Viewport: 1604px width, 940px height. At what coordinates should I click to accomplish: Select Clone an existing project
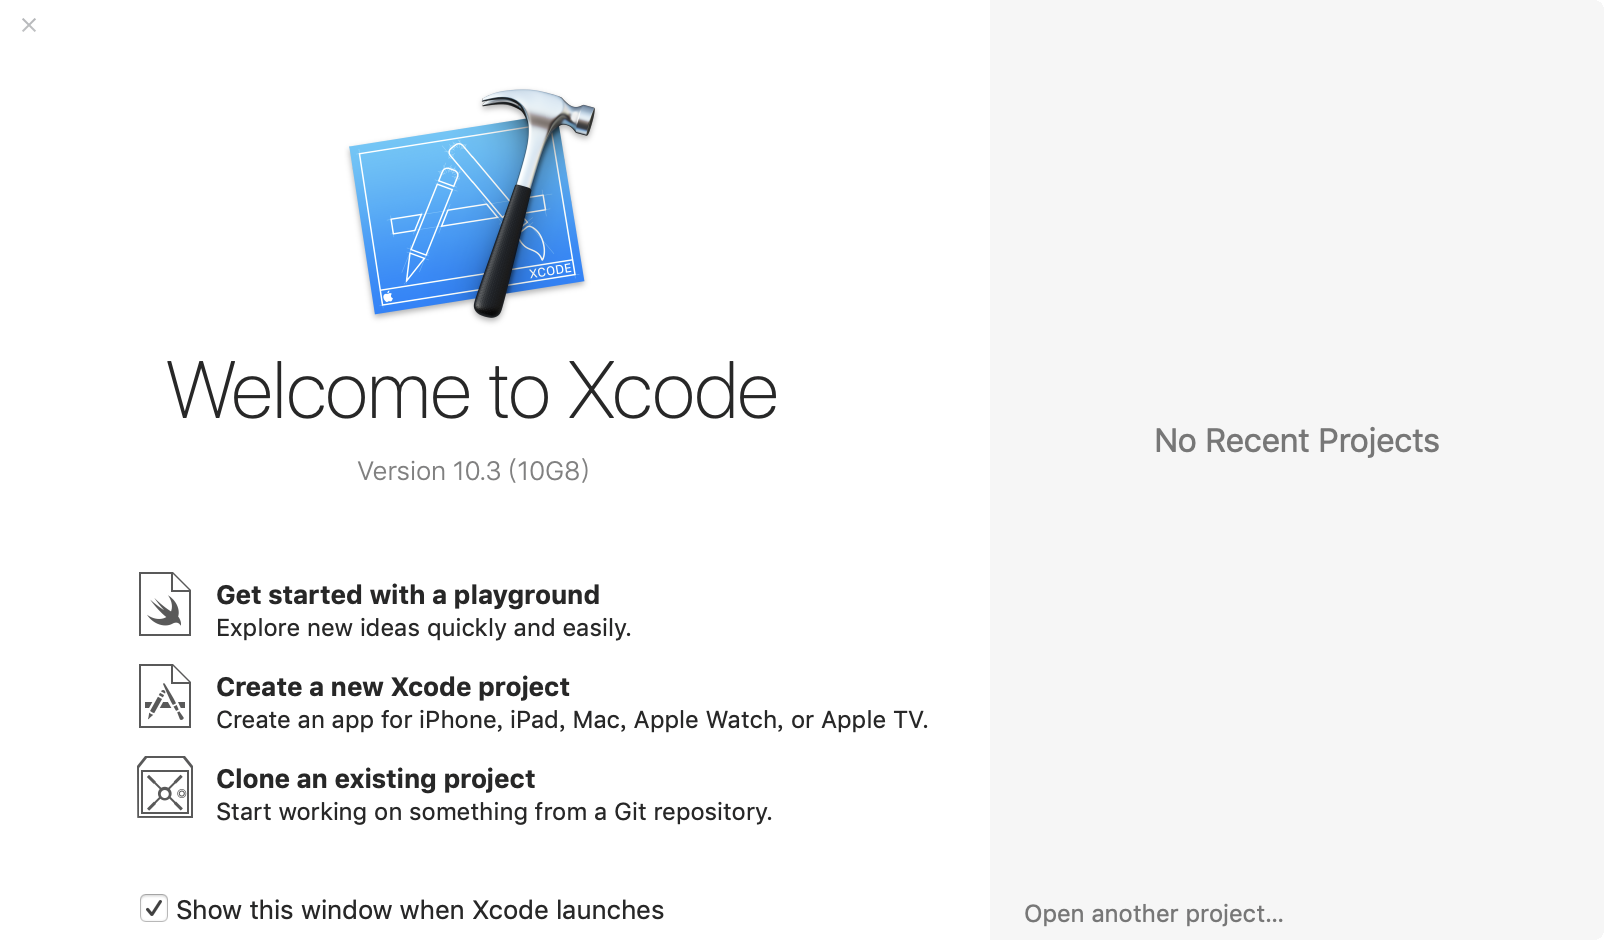pyautogui.click(x=376, y=779)
